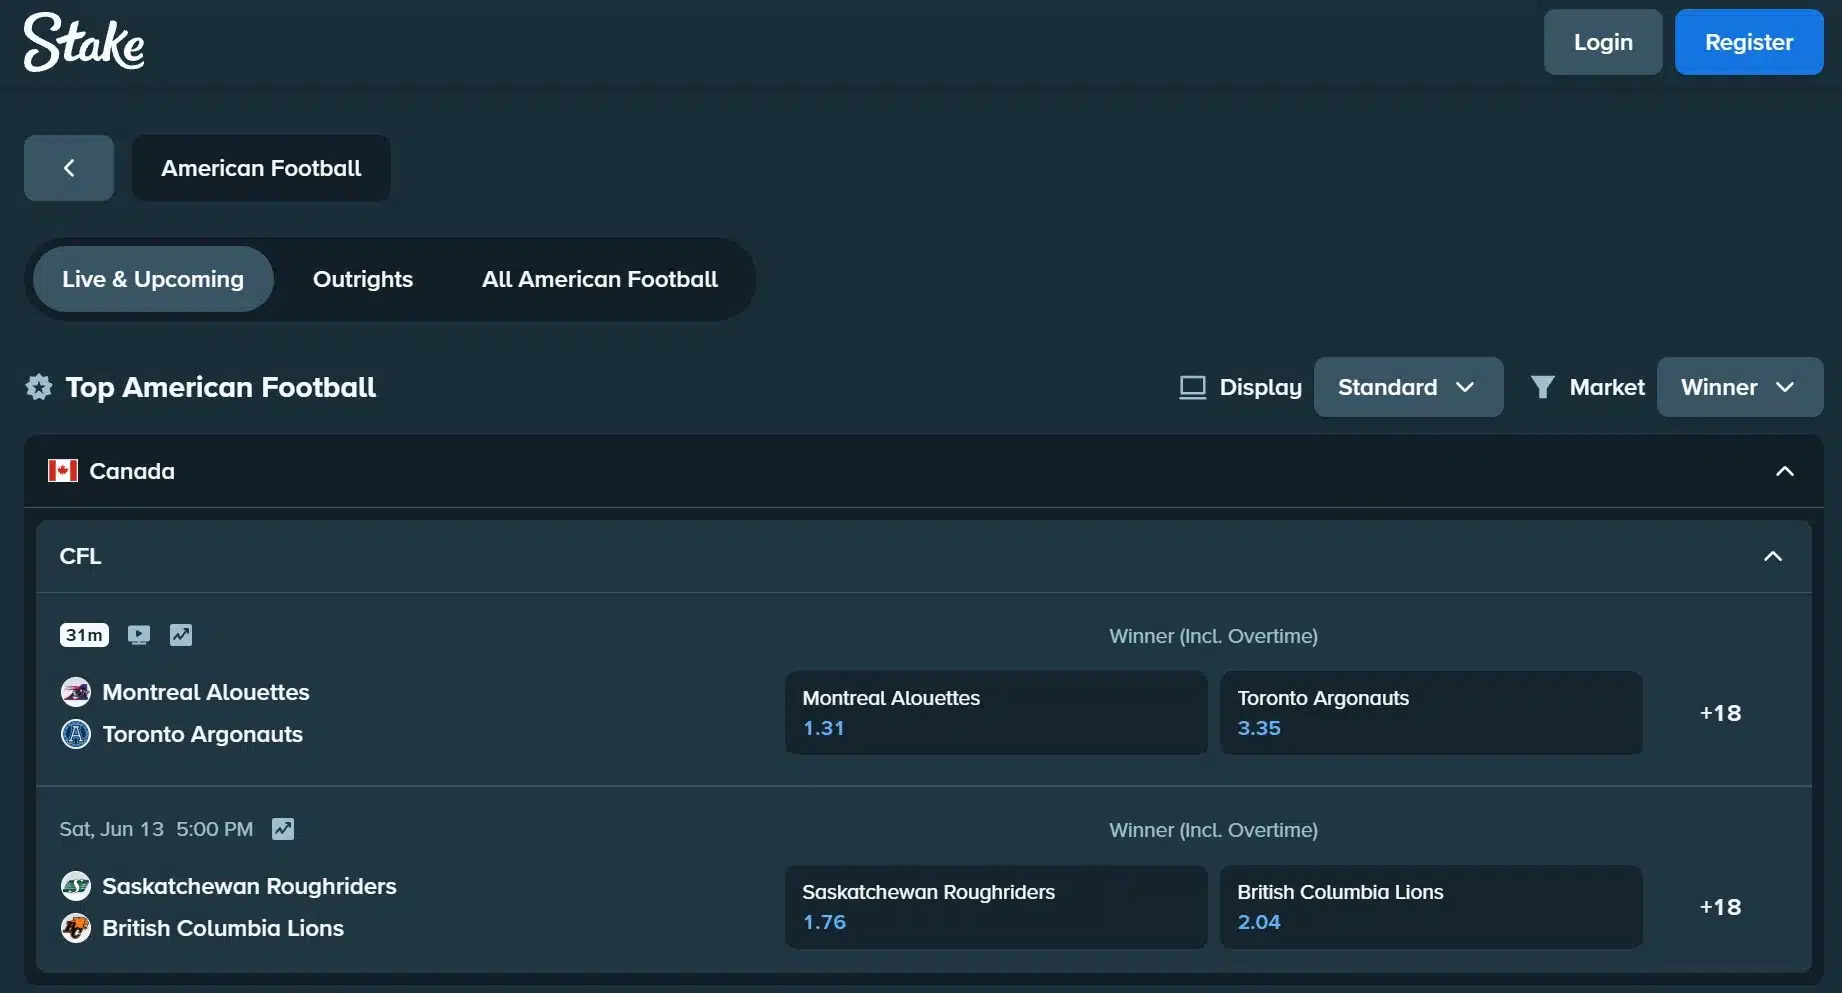1842x993 pixels.
Task: Click the Saskatchewan Roughriders team logo
Action: [76, 886]
